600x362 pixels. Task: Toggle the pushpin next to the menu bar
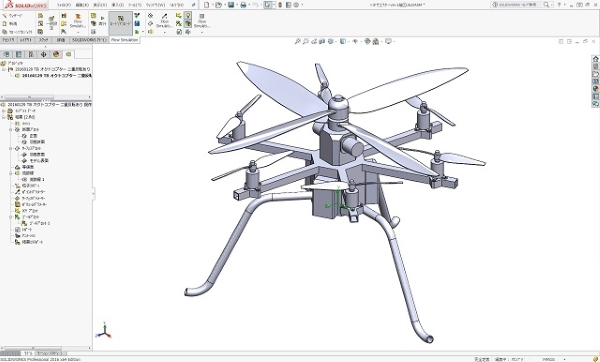(x=194, y=5)
